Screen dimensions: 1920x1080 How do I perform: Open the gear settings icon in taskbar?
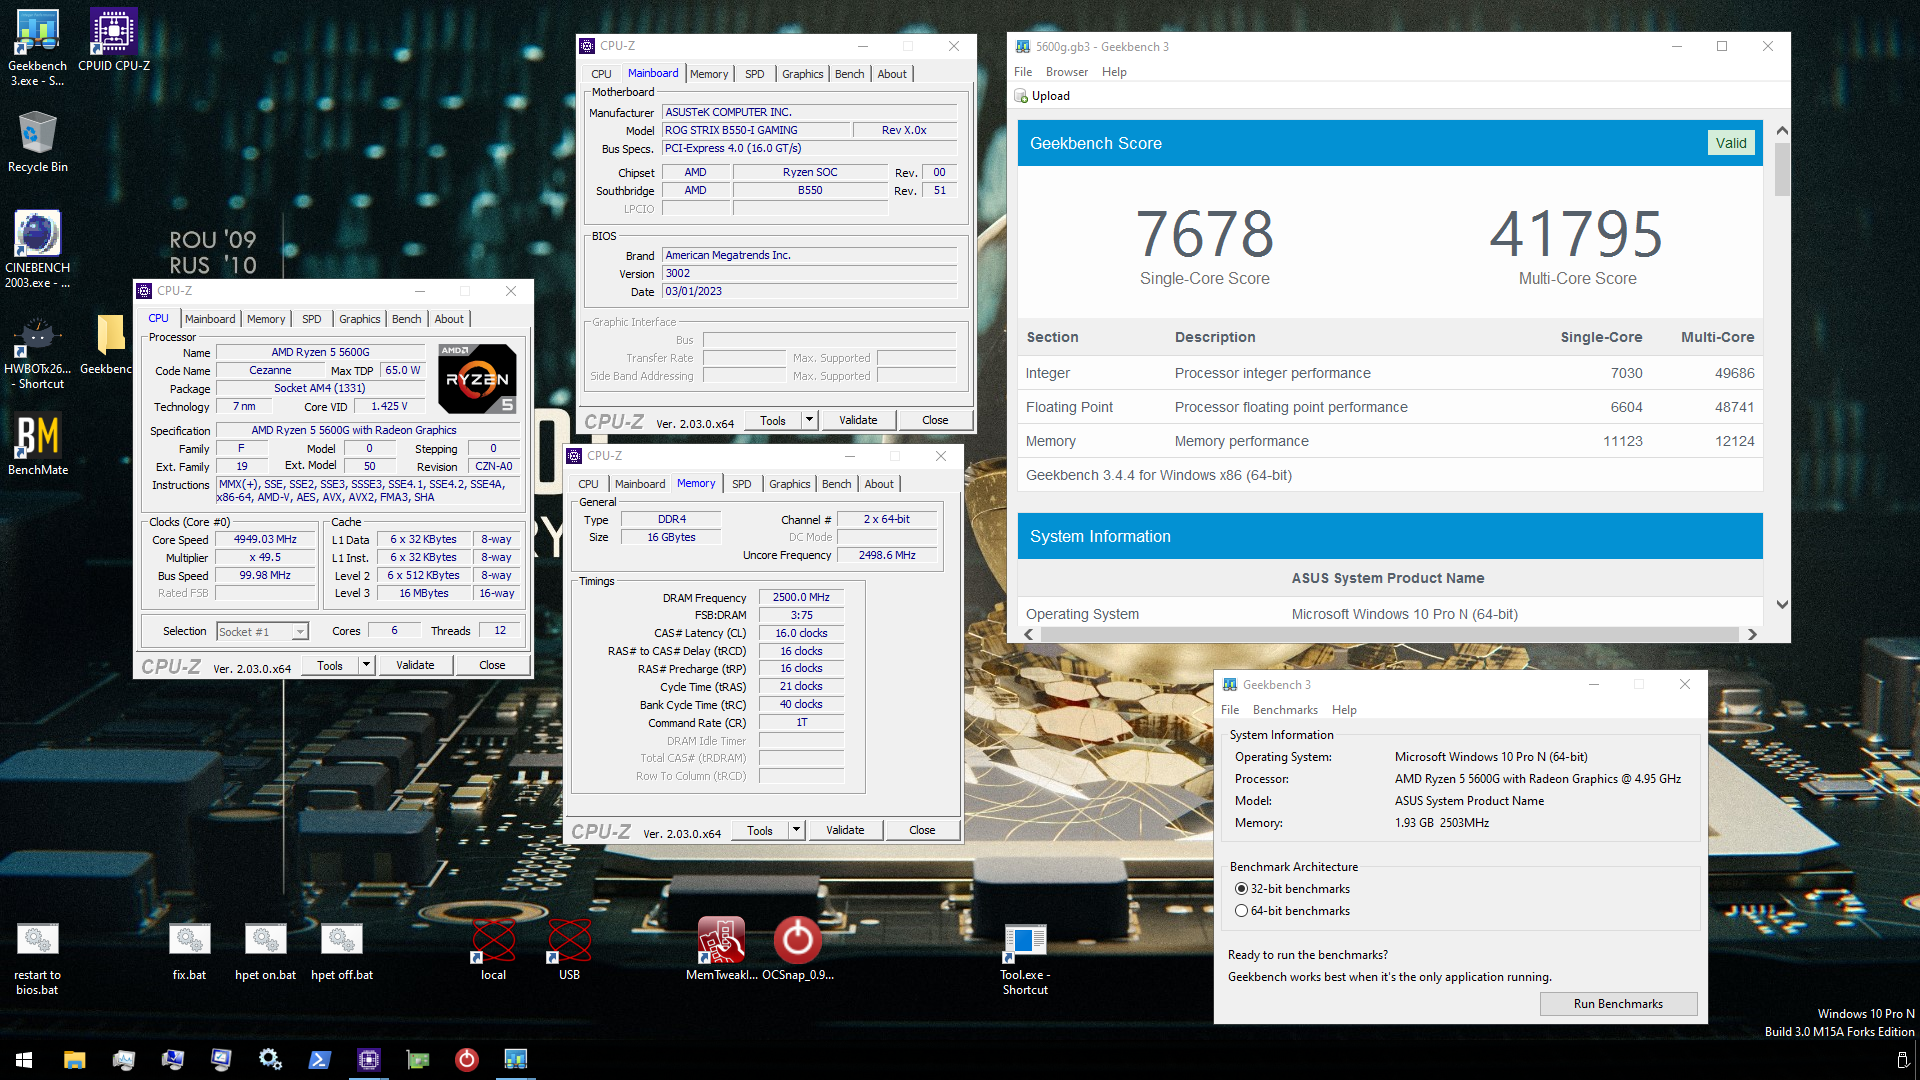coord(270,1059)
